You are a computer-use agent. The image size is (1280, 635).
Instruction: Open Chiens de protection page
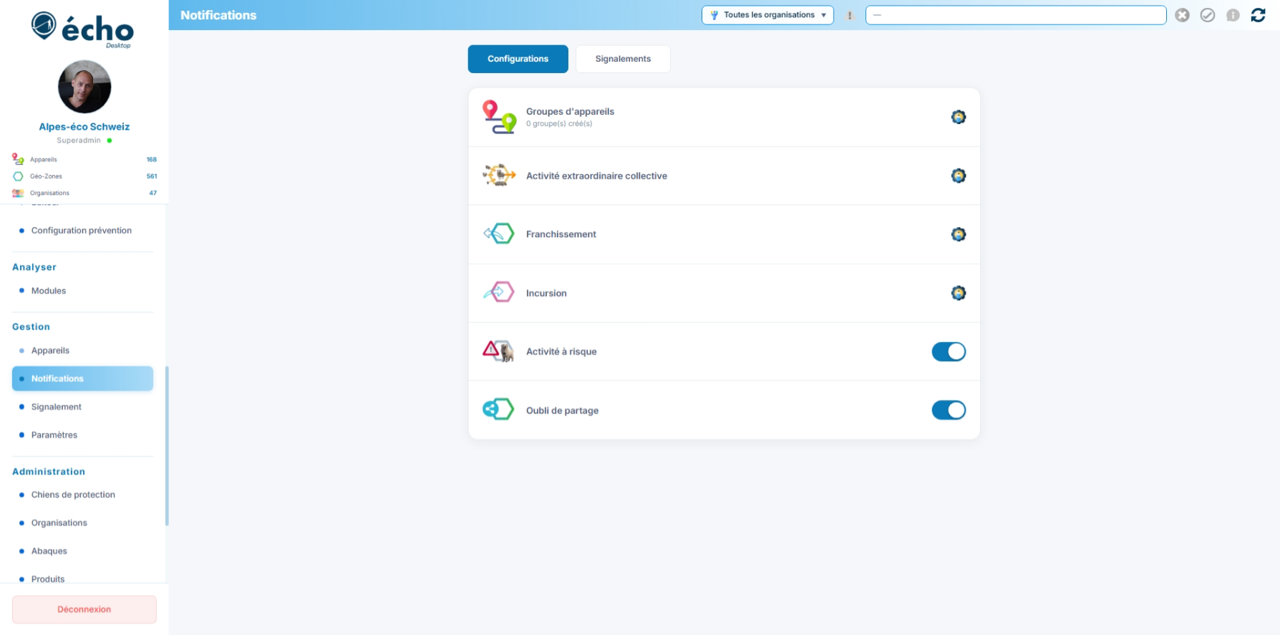tap(73, 495)
